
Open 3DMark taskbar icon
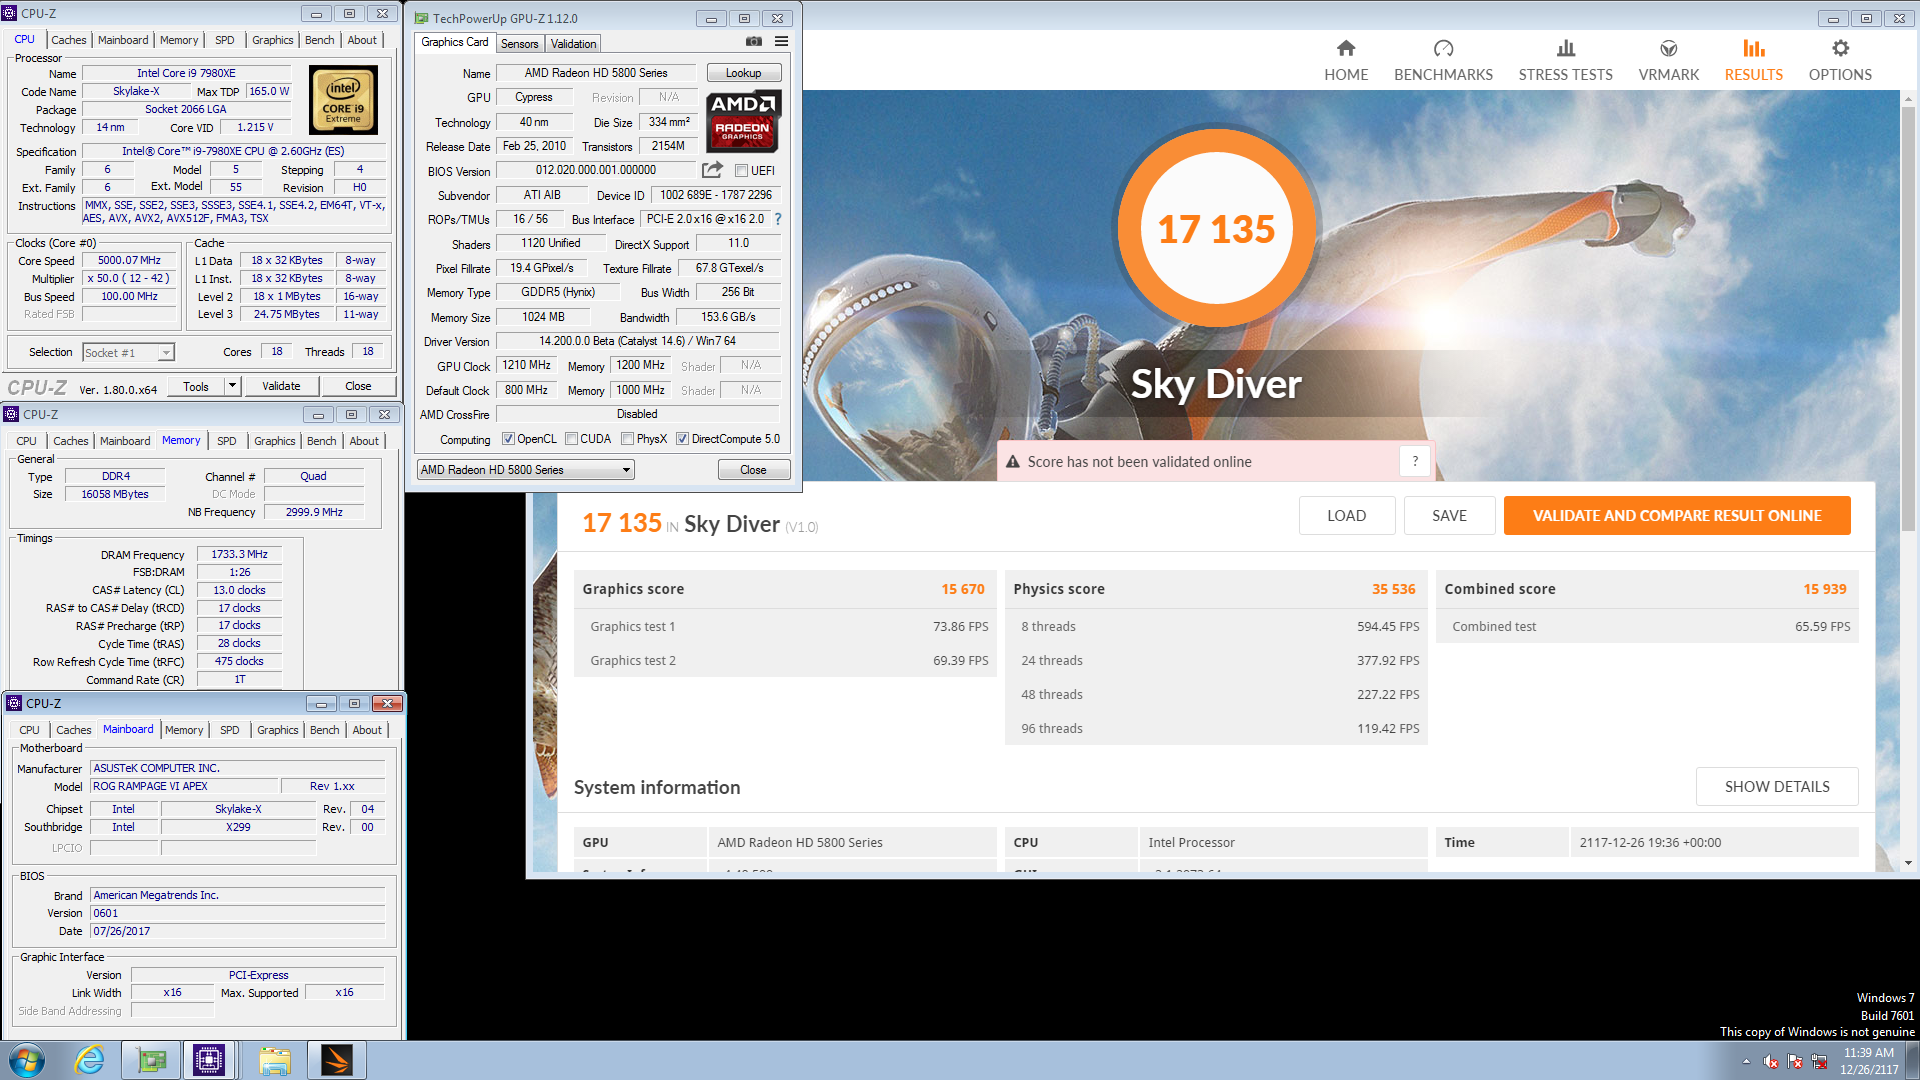337,1060
